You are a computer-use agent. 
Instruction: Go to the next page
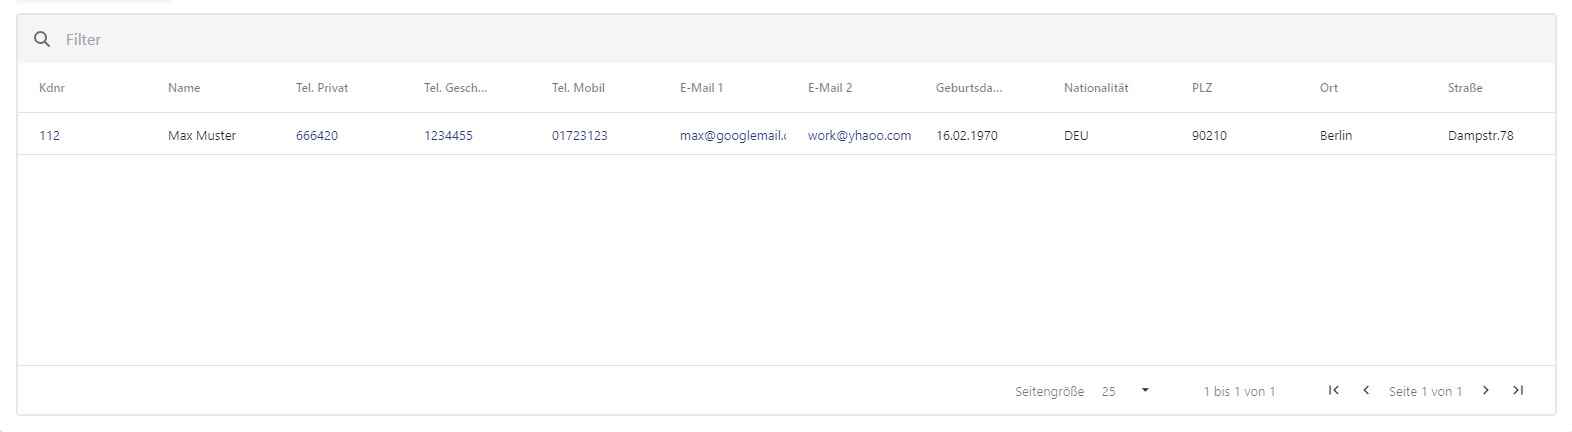(1486, 391)
